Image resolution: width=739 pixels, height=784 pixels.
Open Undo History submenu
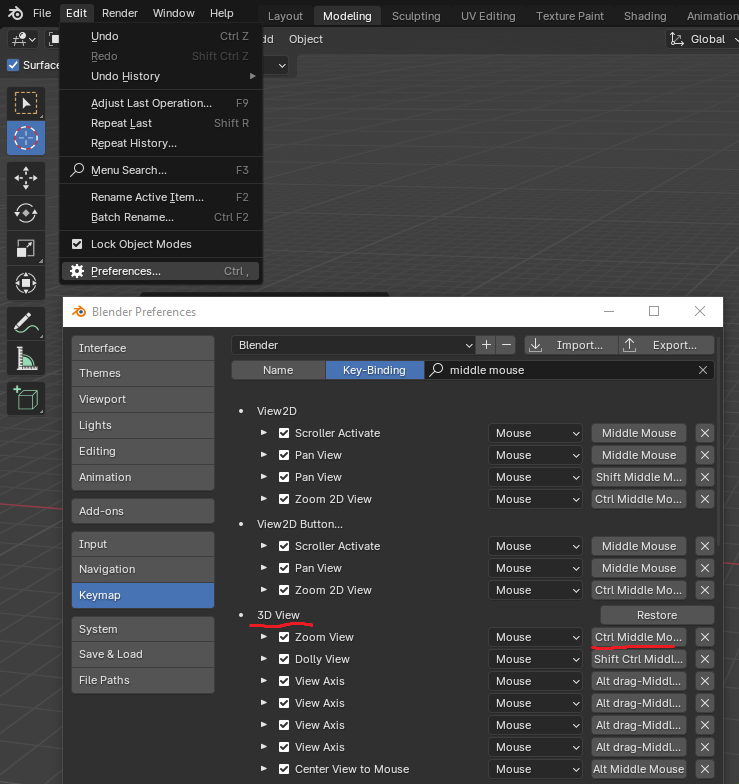click(161, 76)
